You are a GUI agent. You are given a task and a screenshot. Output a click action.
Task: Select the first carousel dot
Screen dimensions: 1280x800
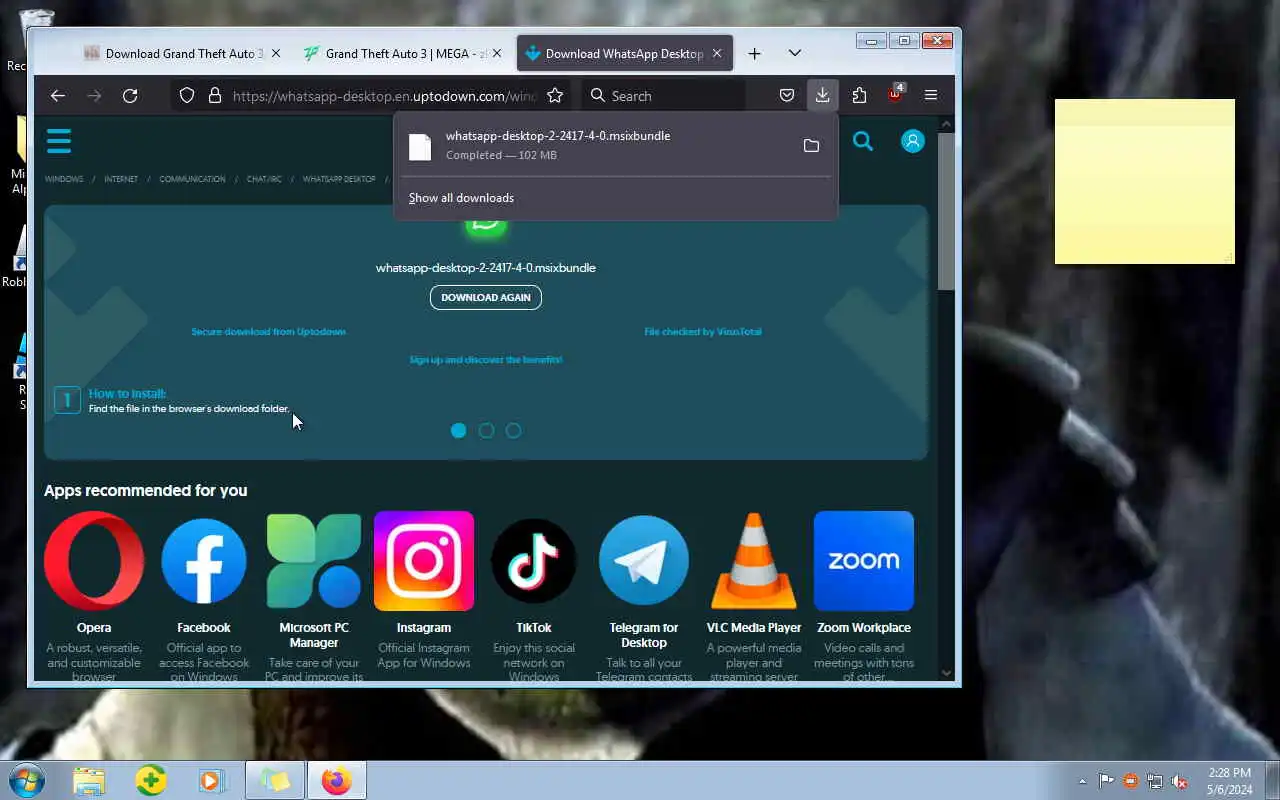458,431
